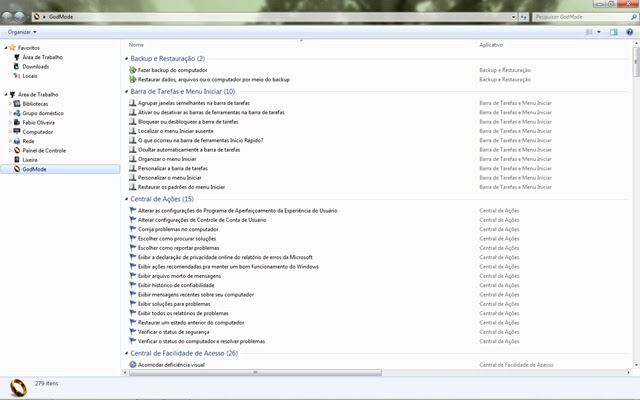This screenshot has height=400, width=640.
Task: Select Fabio Oliveira in the tree
Action: (38, 122)
